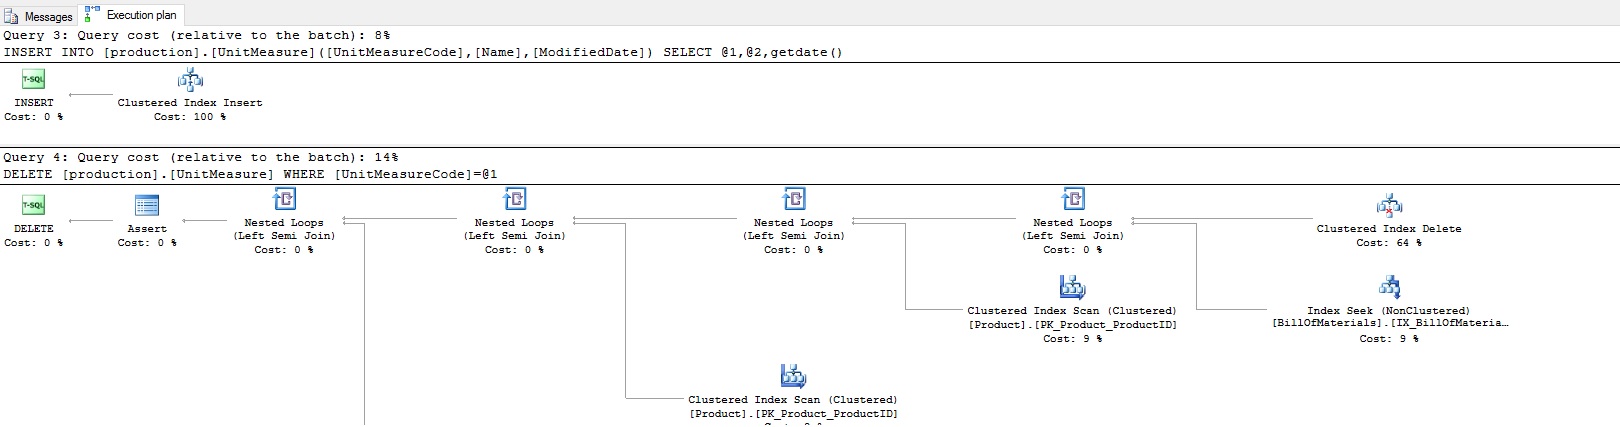Click the Clustered Index Scan icon costing 9%
This screenshot has height=427, width=1620.
1072,288
